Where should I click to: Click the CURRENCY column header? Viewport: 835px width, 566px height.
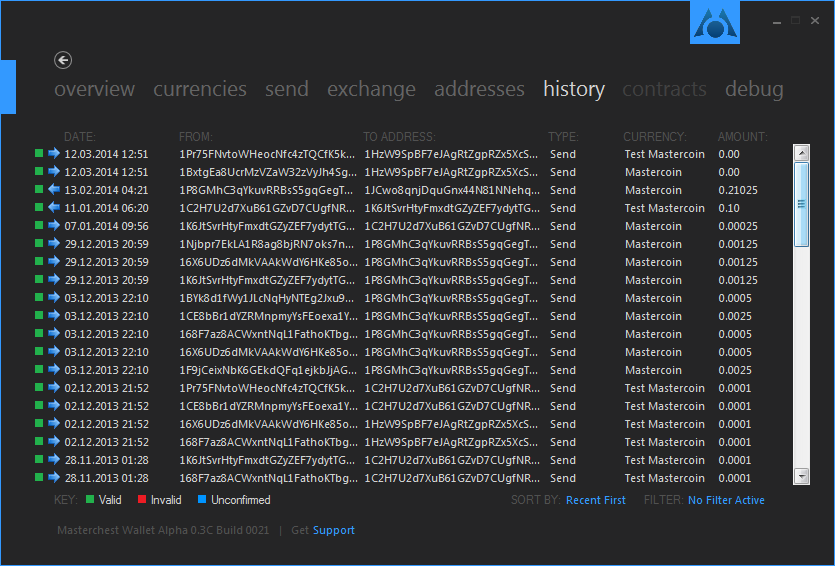(x=654, y=137)
